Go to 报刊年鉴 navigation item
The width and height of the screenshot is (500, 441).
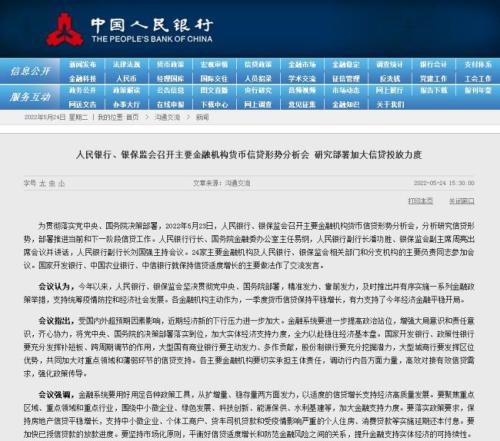(478, 90)
